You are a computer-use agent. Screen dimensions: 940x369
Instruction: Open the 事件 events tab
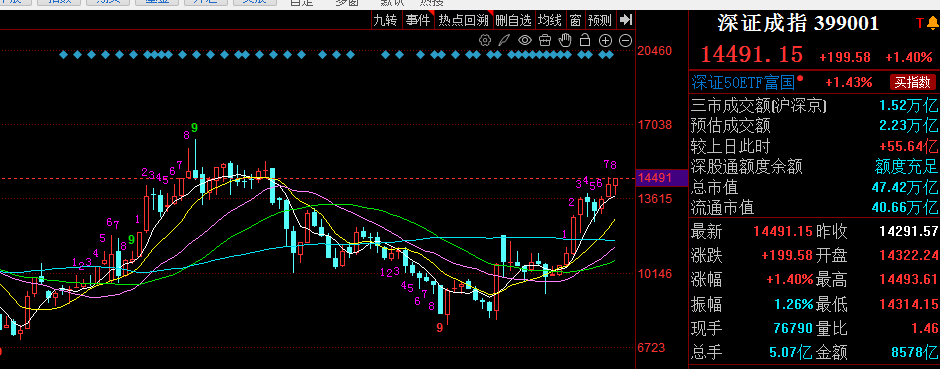pyautogui.click(x=418, y=20)
